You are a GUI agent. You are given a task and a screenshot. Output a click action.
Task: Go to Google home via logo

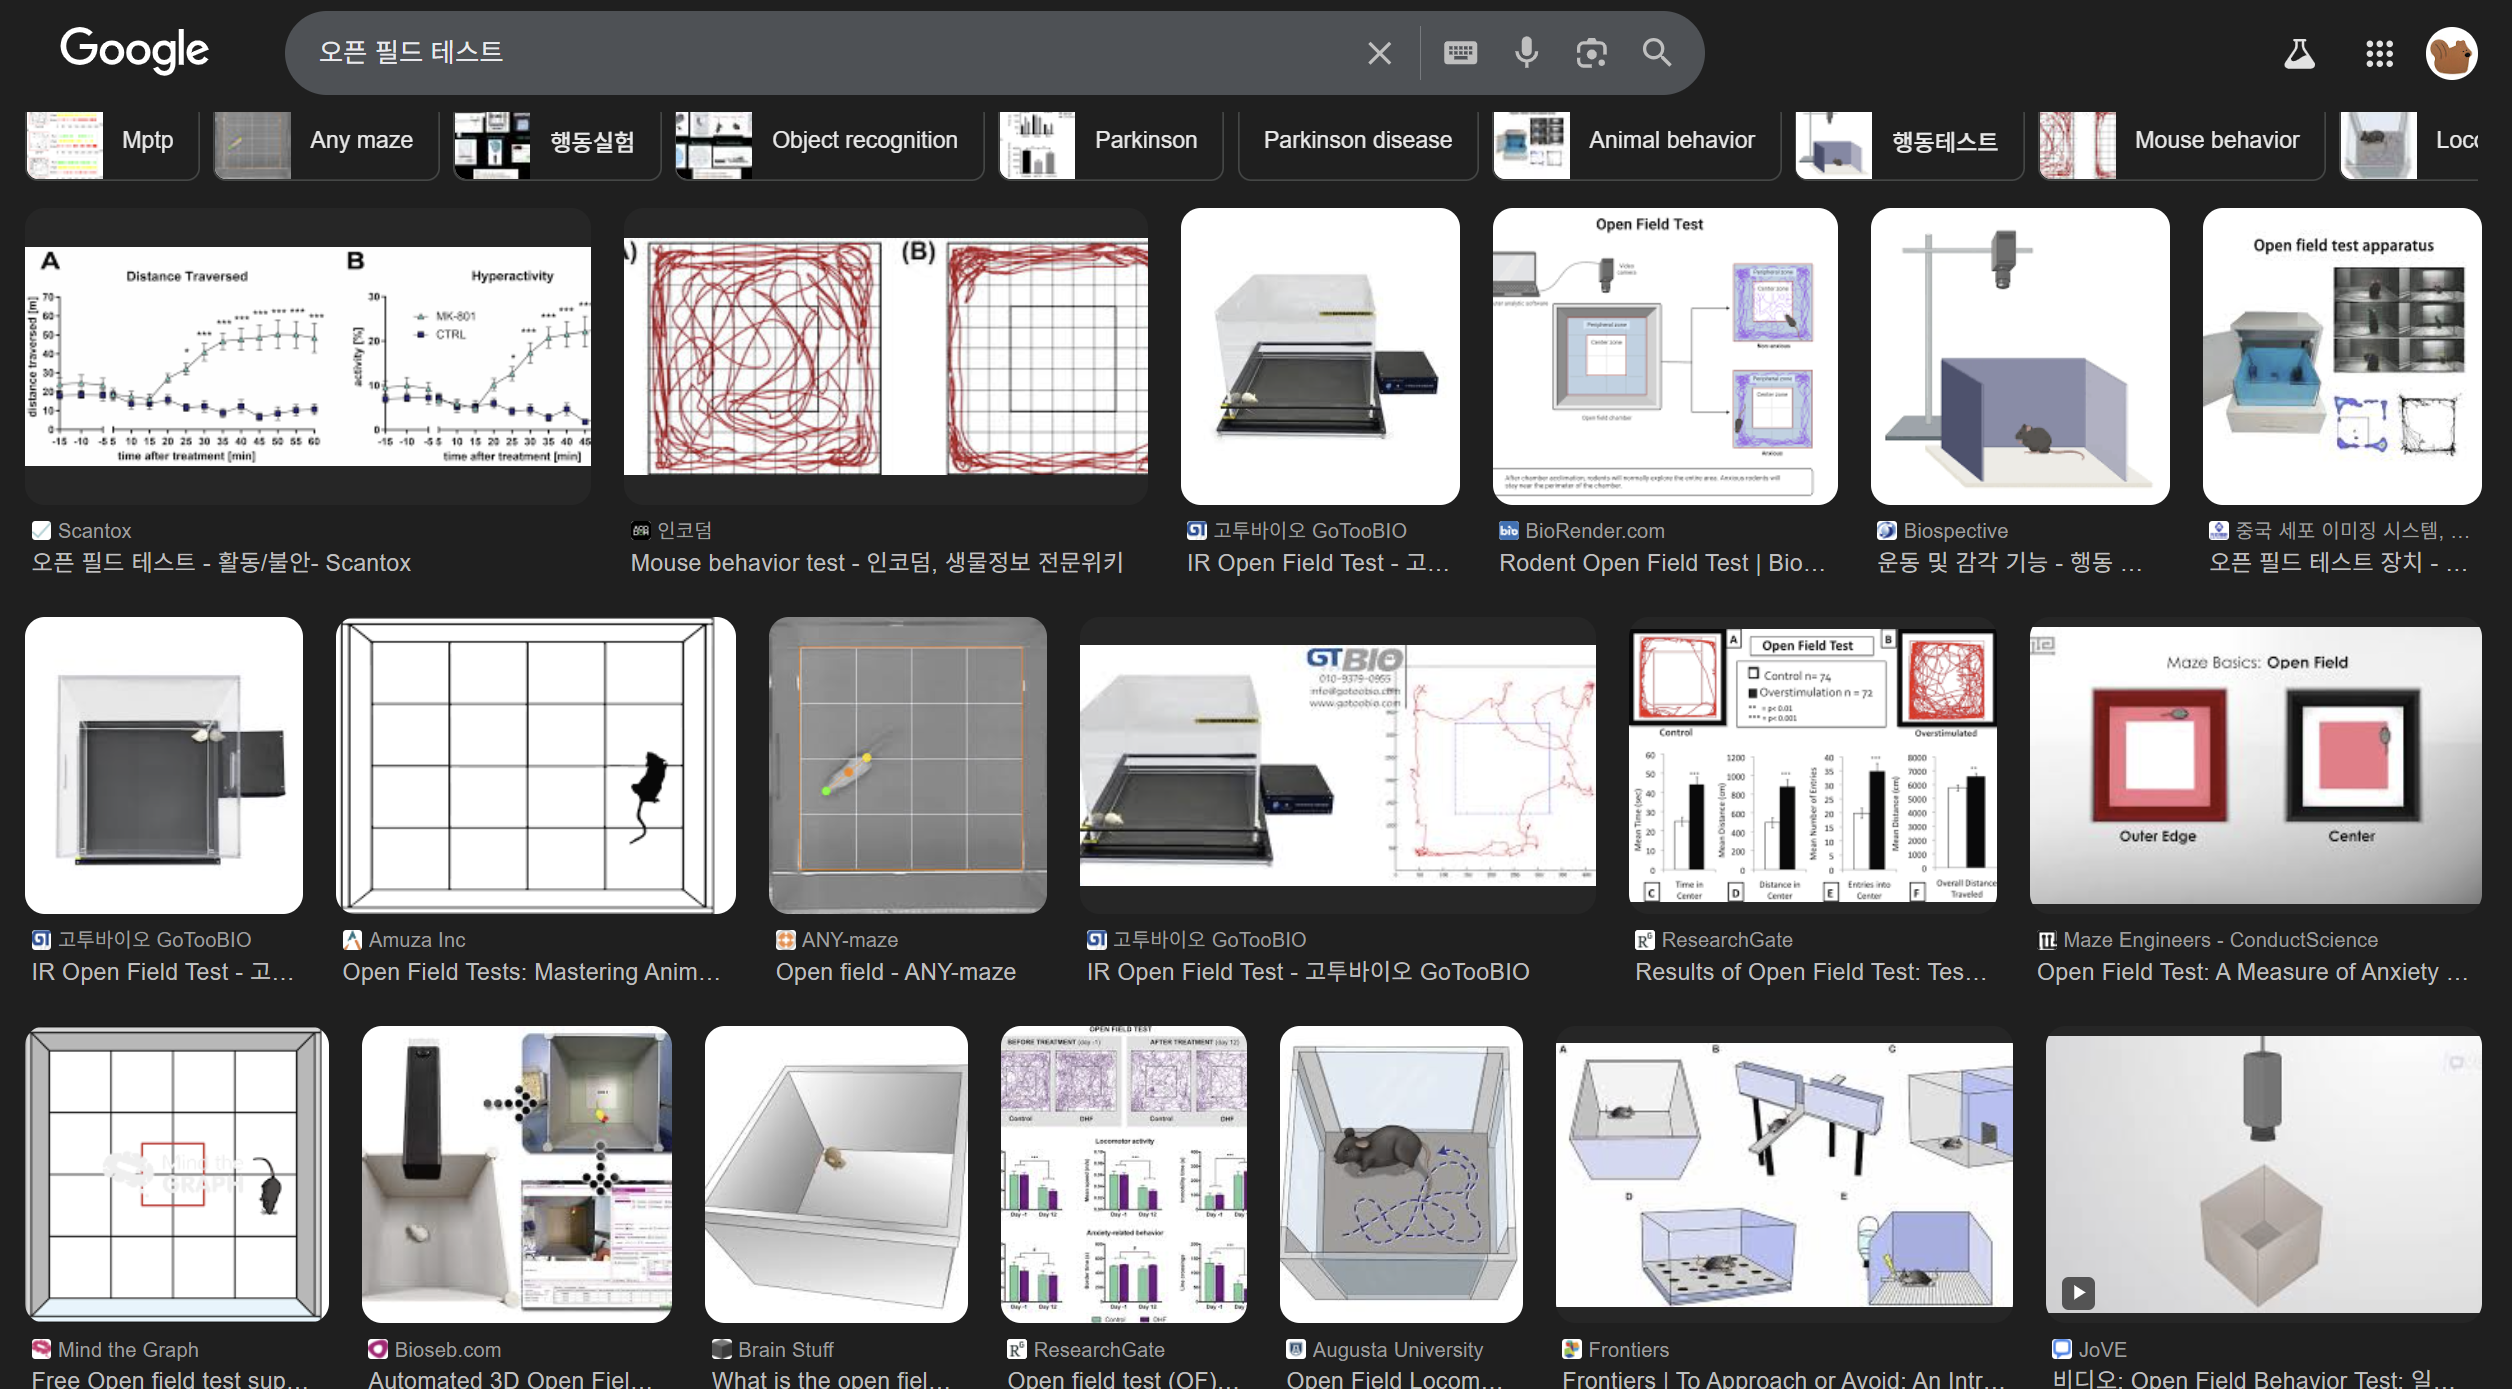pos(134,50)
